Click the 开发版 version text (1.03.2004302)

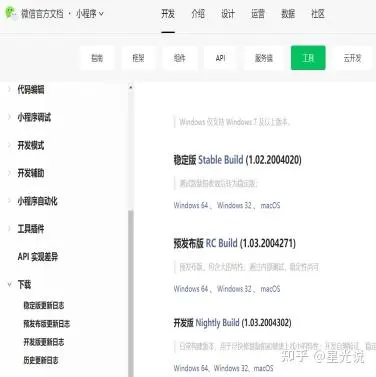coord(267,323)
